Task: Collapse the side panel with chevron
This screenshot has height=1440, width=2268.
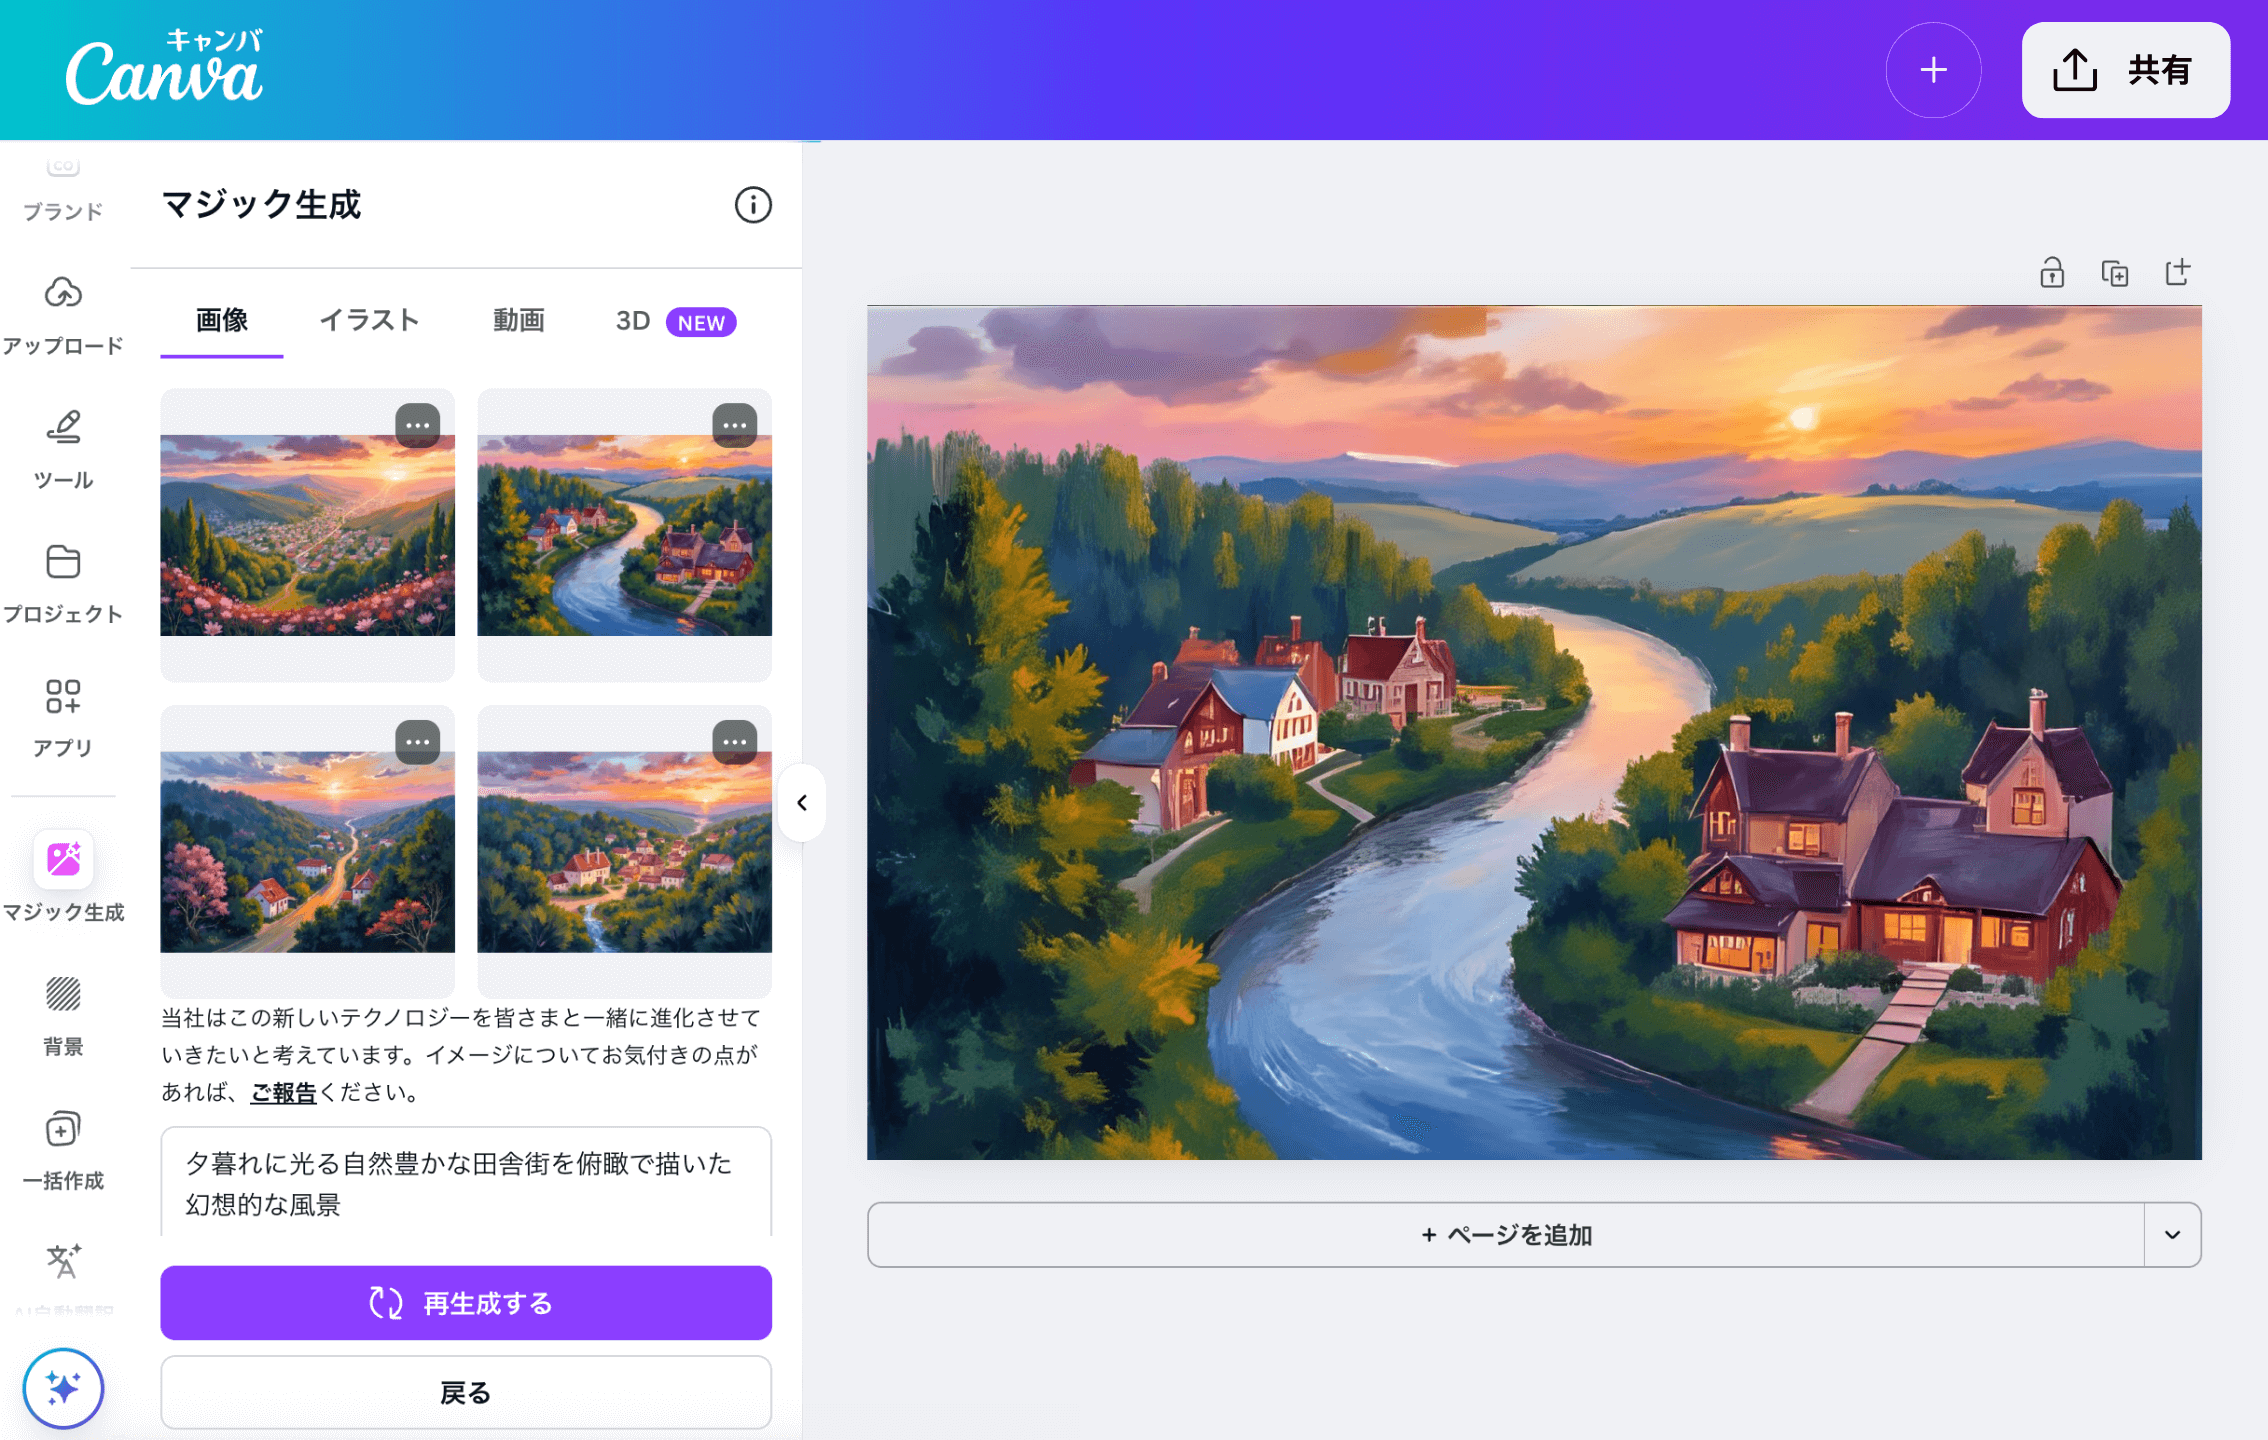Action: tap(802, 803)
